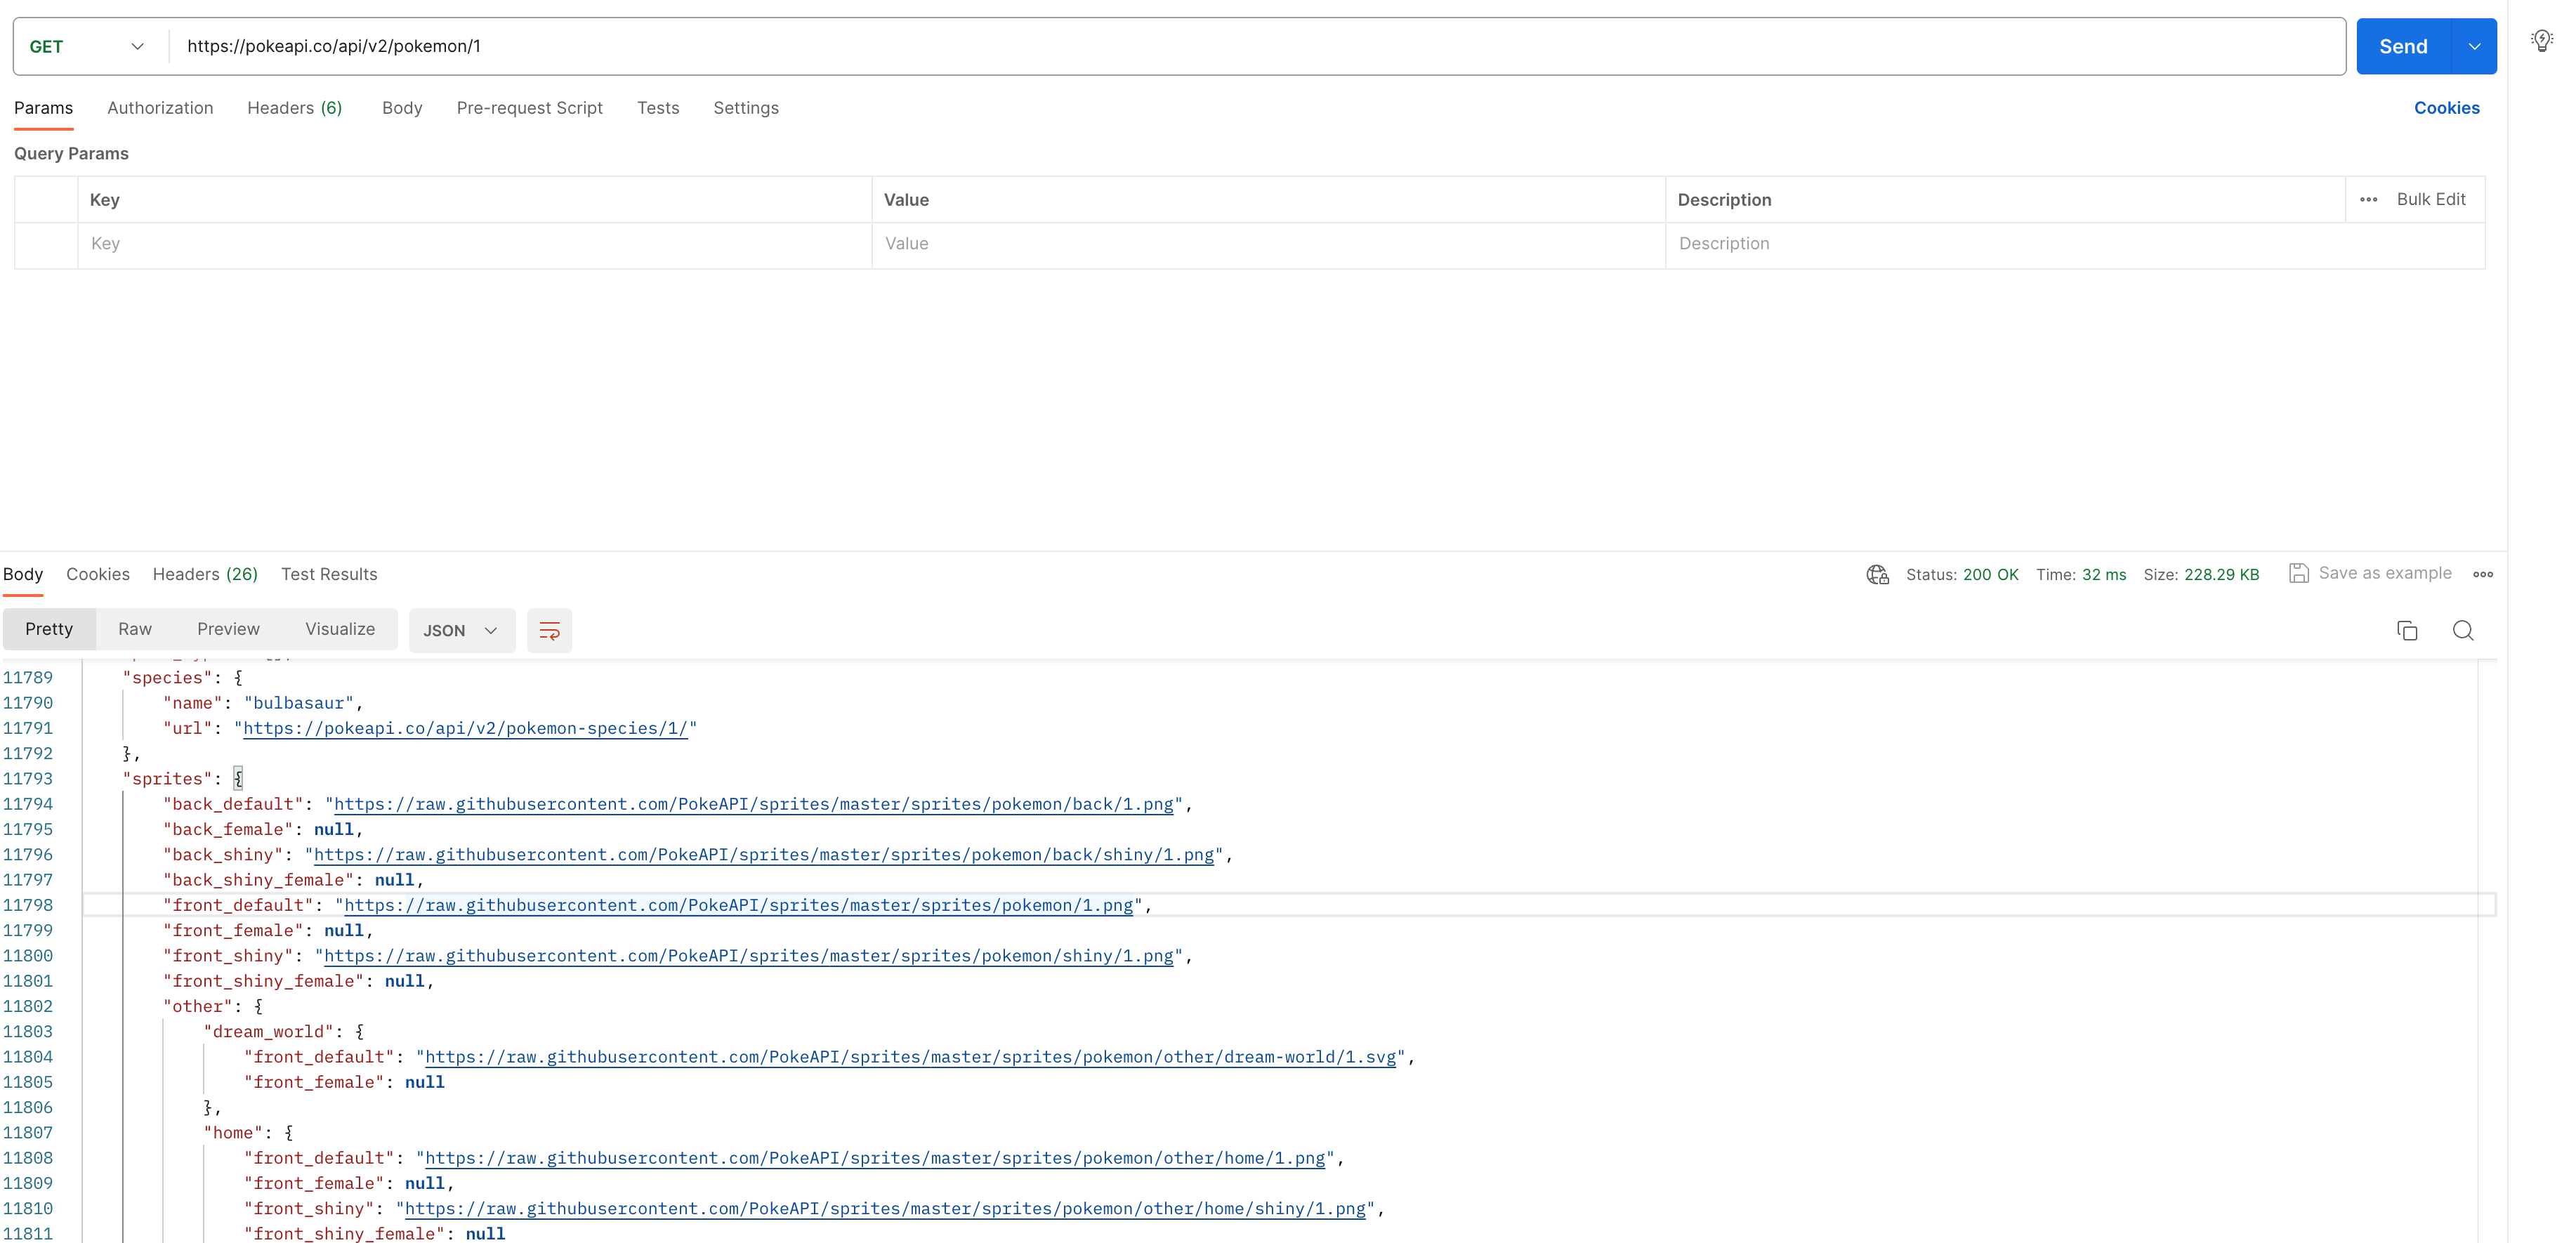The height and width of the screenshot is (1243, 2576).
Task: Open the GET method dropdown
Action: click(x=88, y=46)
